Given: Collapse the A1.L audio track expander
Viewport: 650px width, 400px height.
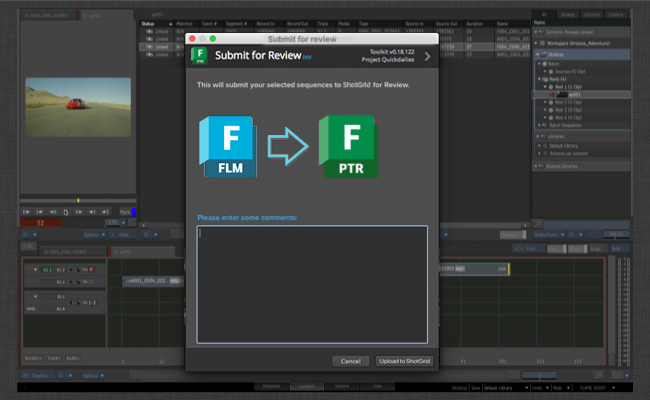Looking at the screenshot, I should click(35, 296).
